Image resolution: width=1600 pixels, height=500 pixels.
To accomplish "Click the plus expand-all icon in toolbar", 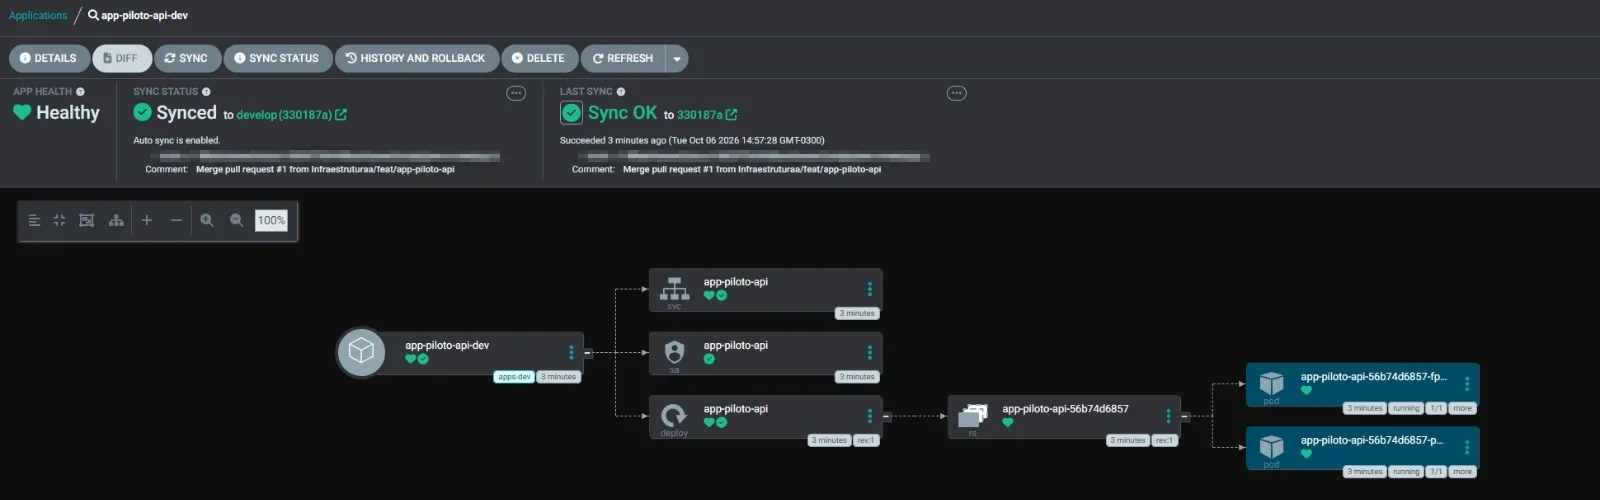I will point(146,220).
